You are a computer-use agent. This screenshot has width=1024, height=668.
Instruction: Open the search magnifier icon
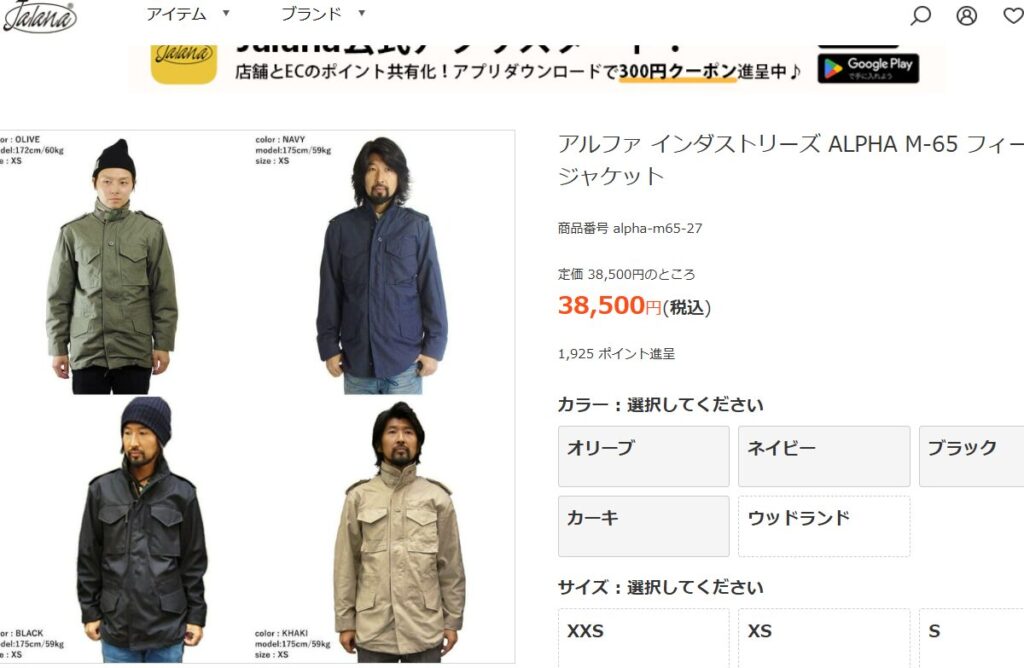pyautogui.click(x=920, y=15)
